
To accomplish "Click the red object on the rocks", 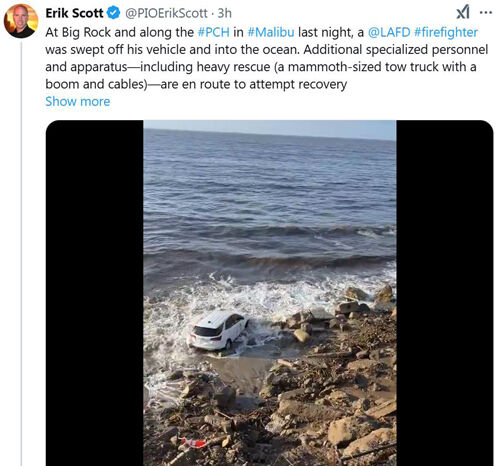I will pyautogui.click(x=191, y=443).
